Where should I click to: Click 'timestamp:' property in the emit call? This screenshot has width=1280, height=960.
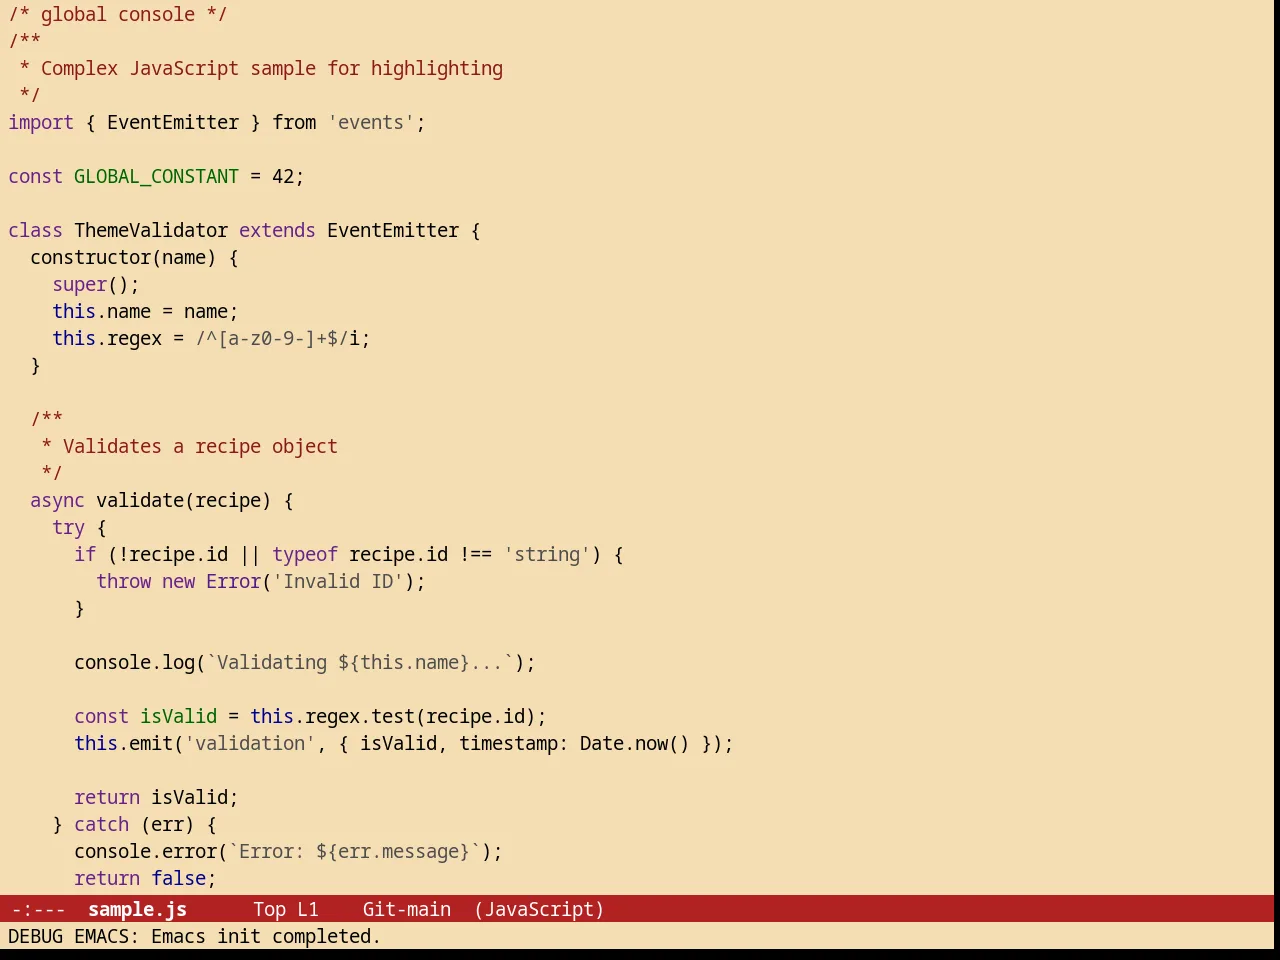click(514, 743)
